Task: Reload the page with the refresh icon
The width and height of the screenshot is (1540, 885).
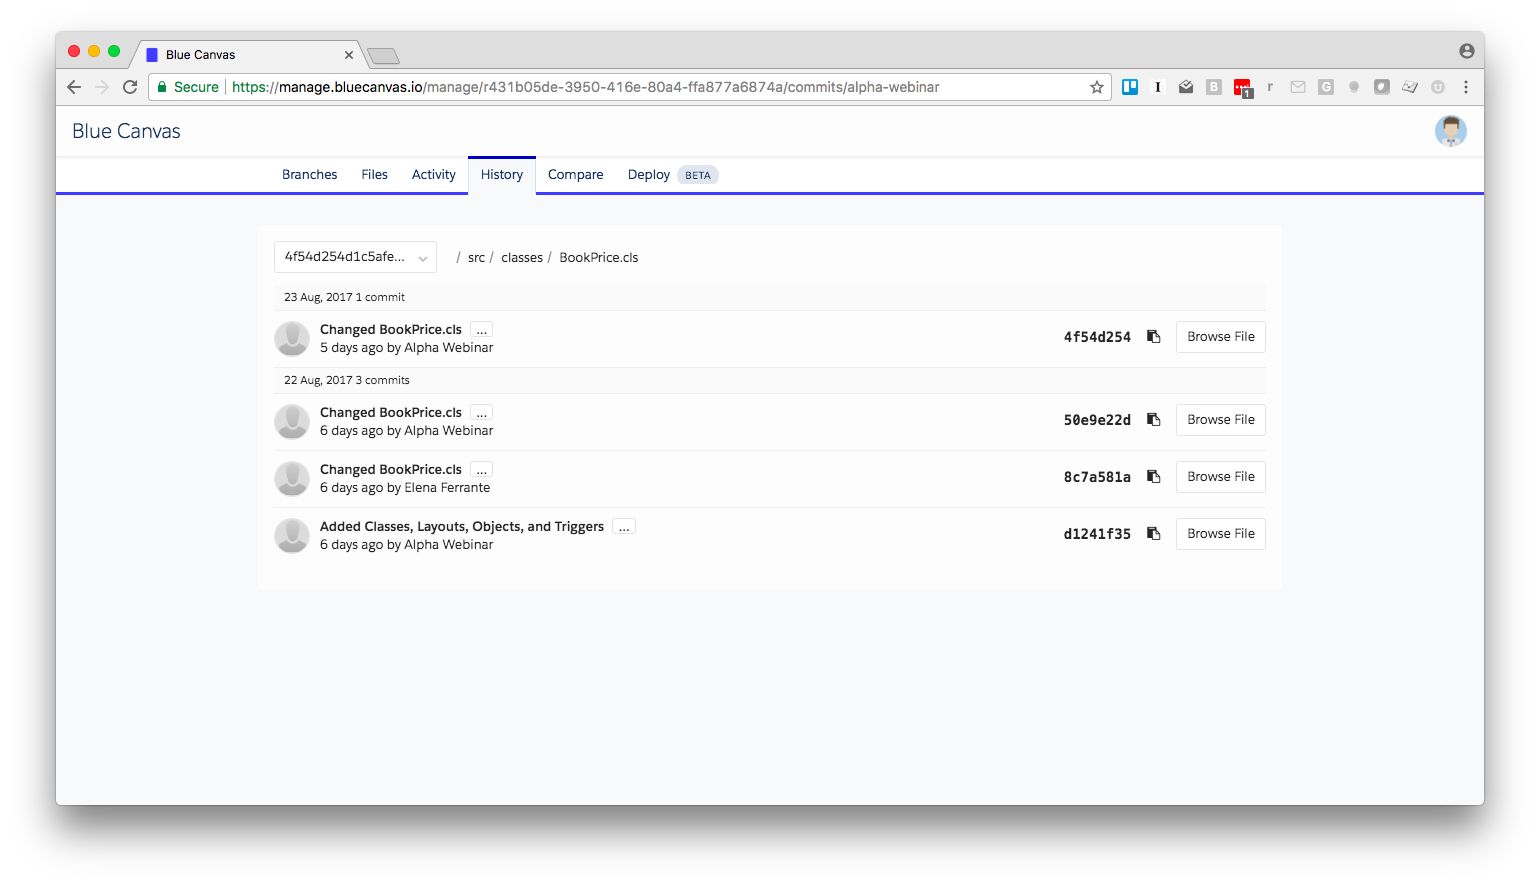Action: (x=130, y=87)
